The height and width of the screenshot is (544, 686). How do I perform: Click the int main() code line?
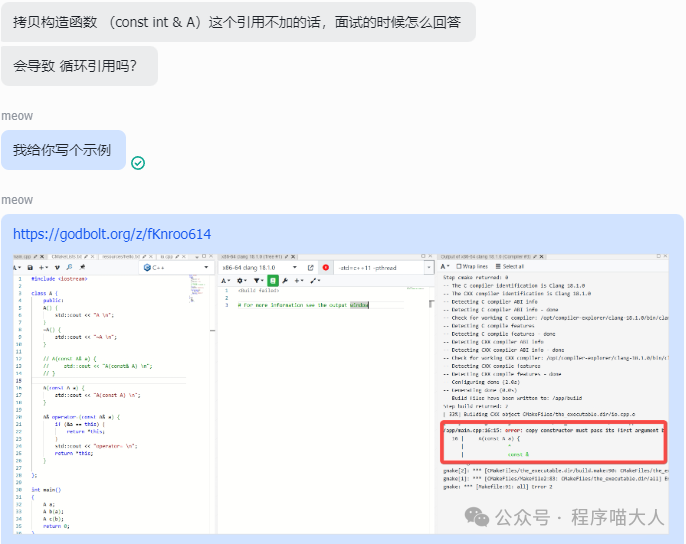(x=46, y=490)
